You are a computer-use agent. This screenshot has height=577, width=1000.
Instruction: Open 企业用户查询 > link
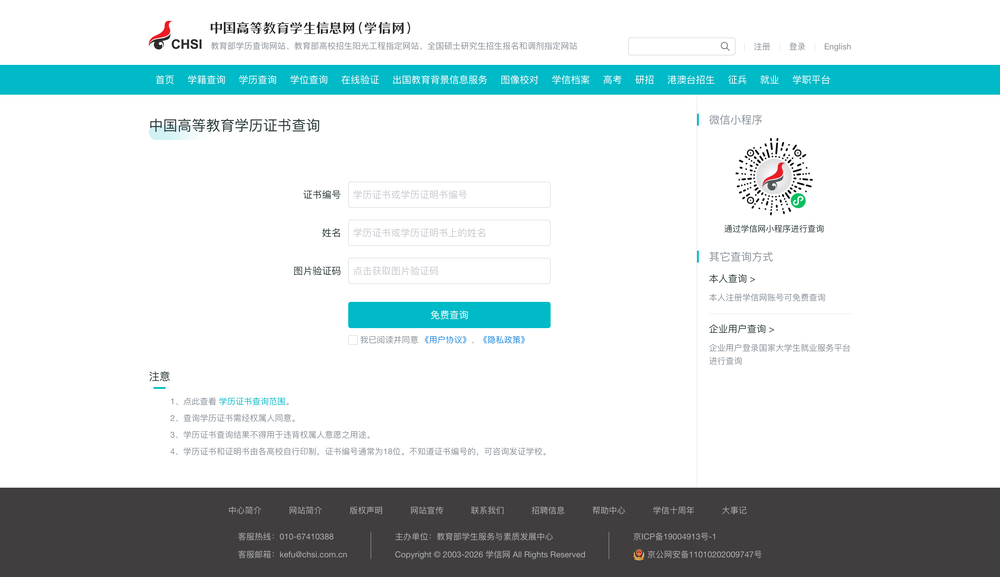[x=741, y=329]
